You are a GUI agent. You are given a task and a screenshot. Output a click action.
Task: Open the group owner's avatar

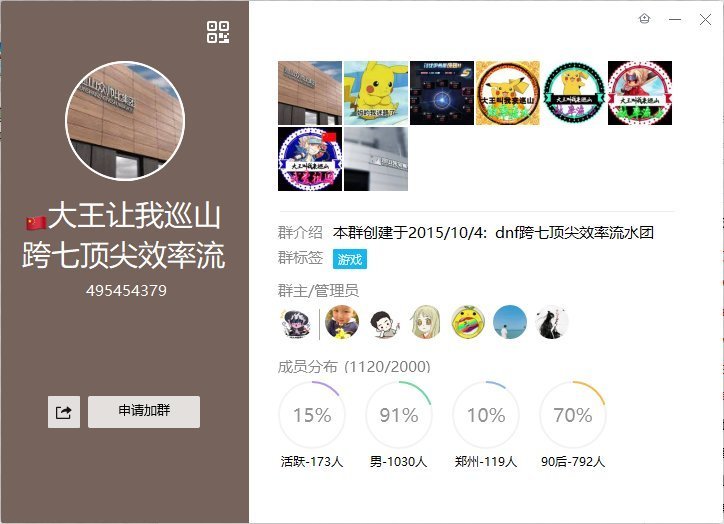click(x=296, y=322)
